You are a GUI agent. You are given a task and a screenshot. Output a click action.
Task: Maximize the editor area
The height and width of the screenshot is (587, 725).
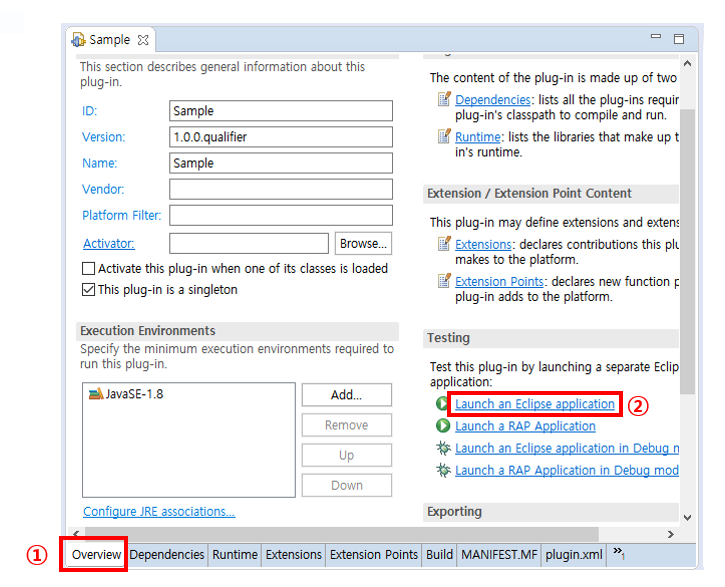coord(679,39)
